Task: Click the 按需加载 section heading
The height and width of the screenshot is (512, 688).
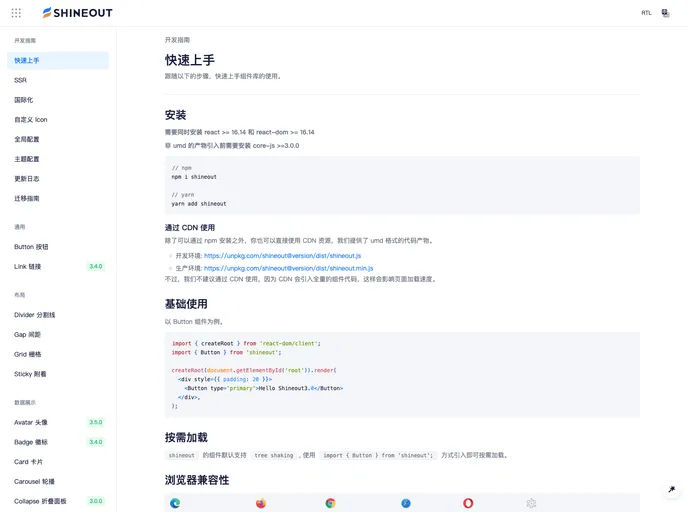Action: point(186,437)
